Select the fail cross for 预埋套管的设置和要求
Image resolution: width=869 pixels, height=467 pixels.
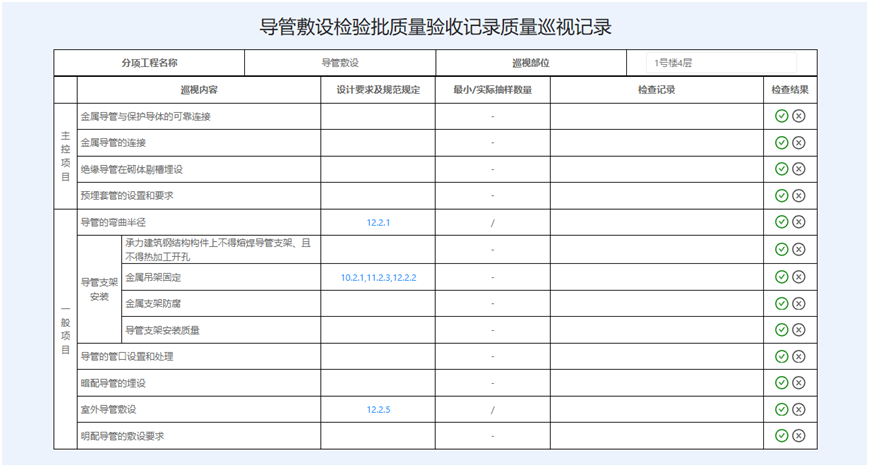coord(799,195)
